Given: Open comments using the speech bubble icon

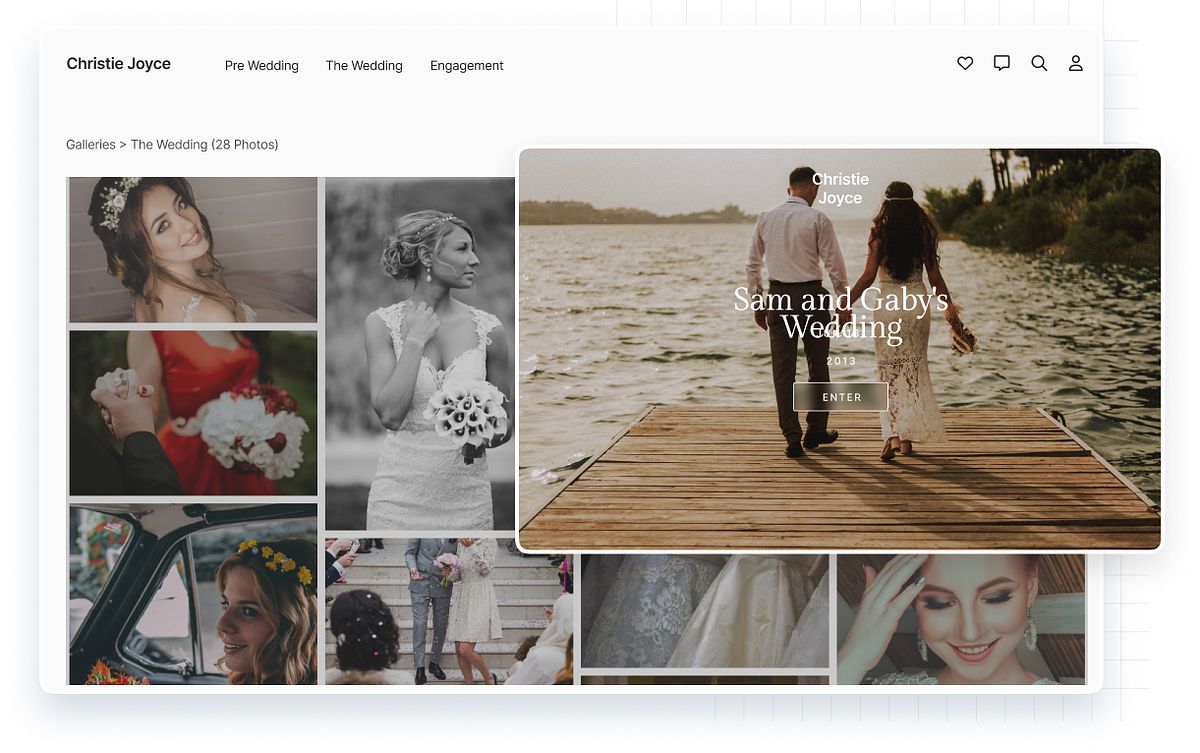Looking at the screenshot, I should (1001, 63).
